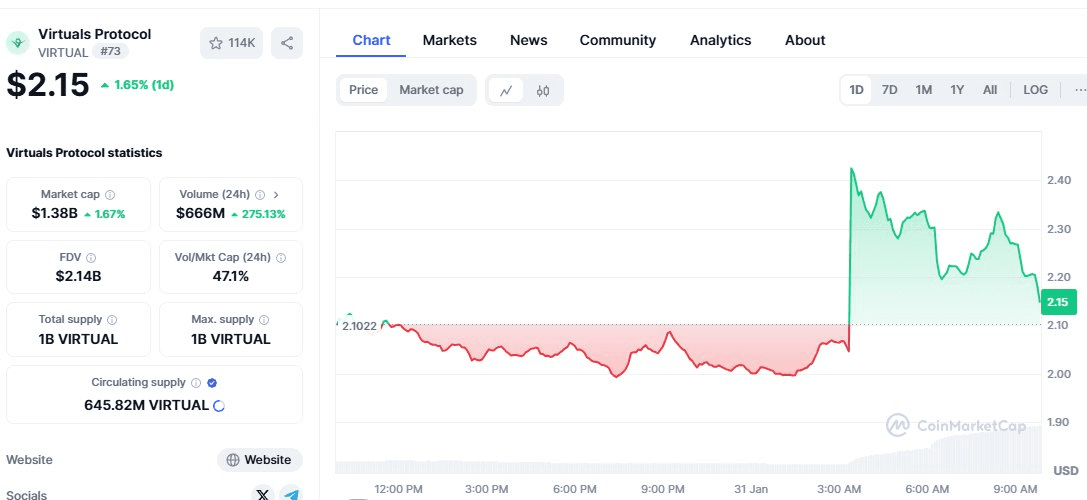Image resolution: width=1087 pixels, height=500 pixels.
Task: Open the Chart tab
Action: click(x=372, y=40)
